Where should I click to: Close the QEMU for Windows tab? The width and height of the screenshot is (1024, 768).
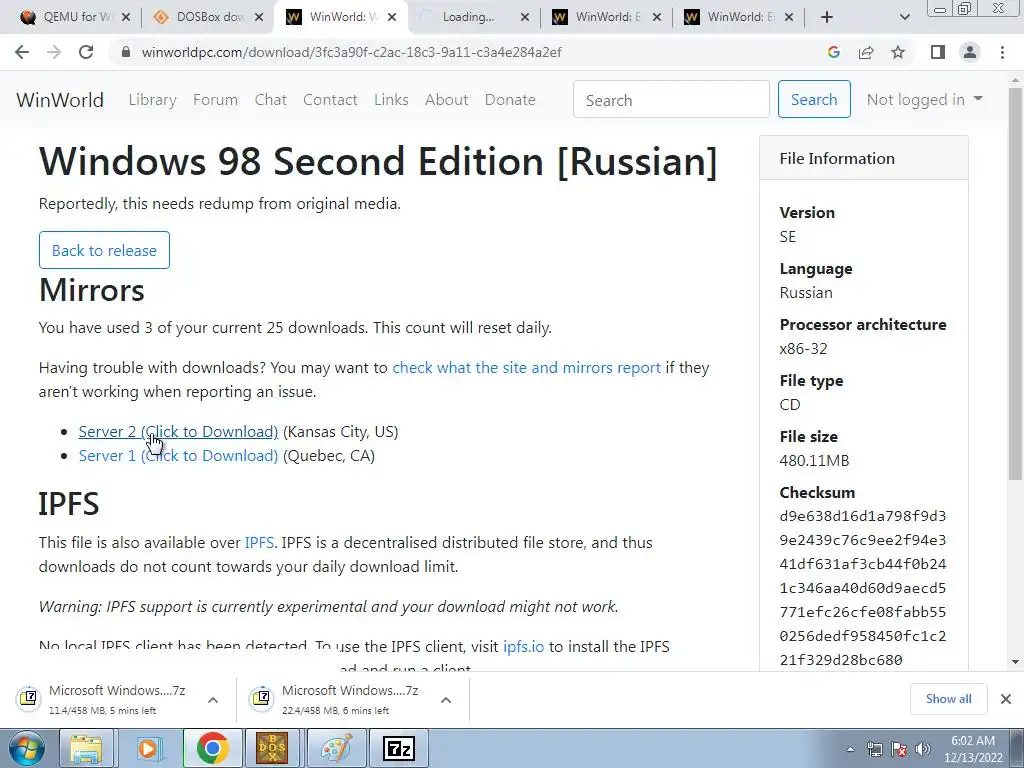126,17
